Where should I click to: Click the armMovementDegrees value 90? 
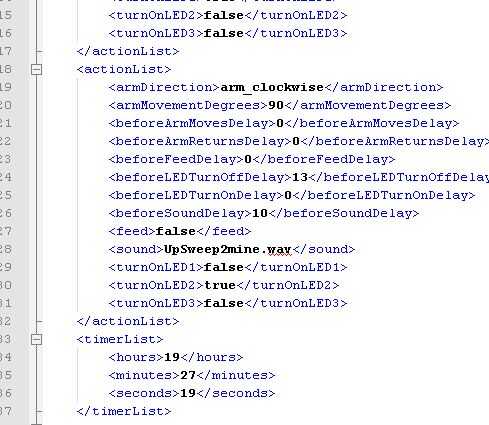point(276,105)
